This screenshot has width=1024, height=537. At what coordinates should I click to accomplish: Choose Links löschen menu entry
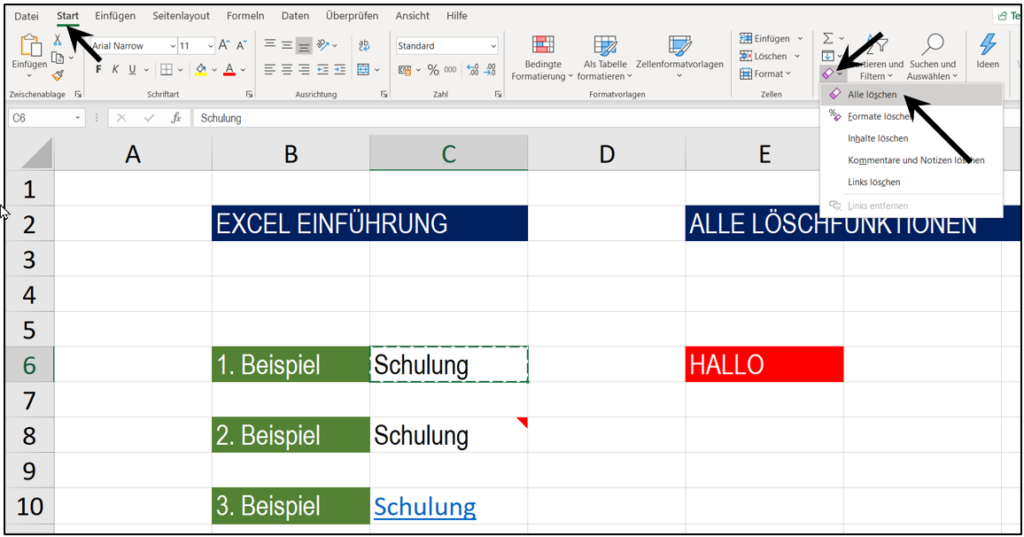point(911,182)
